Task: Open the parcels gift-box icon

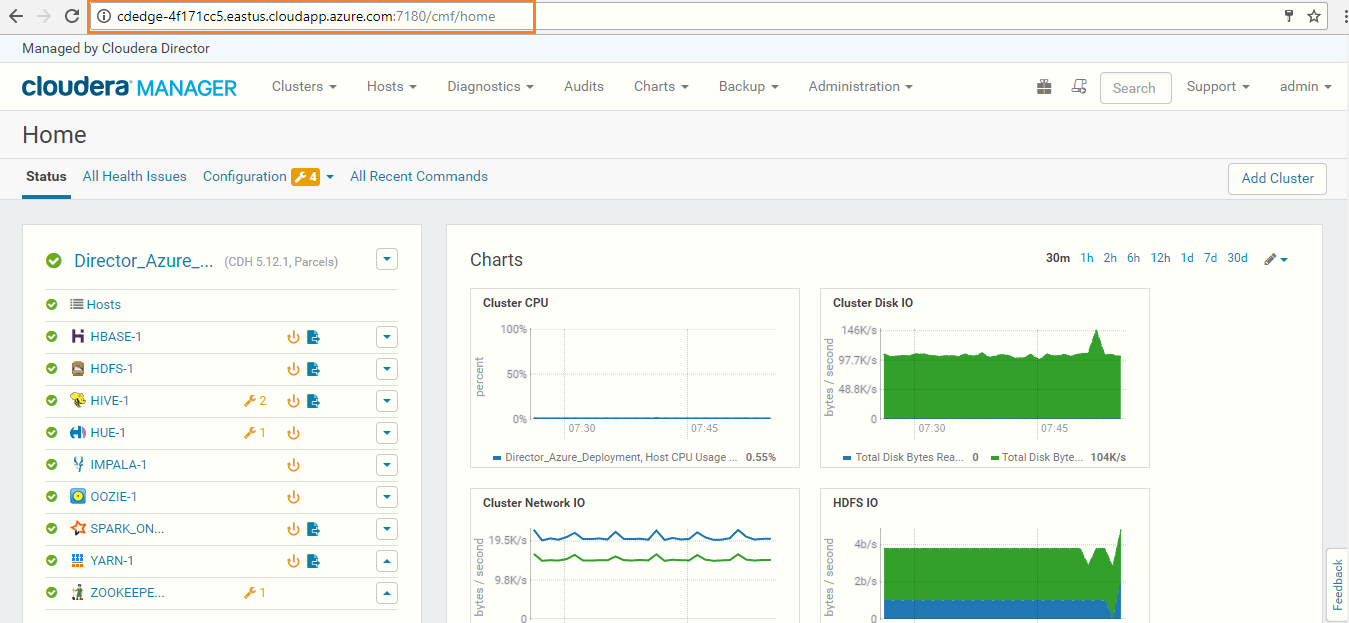Action: click(1044, 87)
